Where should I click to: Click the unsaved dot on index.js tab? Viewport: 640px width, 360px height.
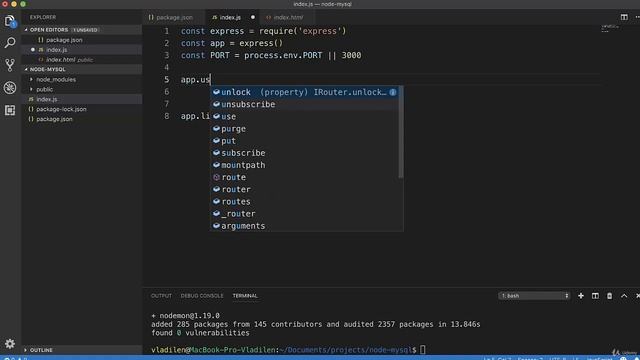click(x=253, y=17)
